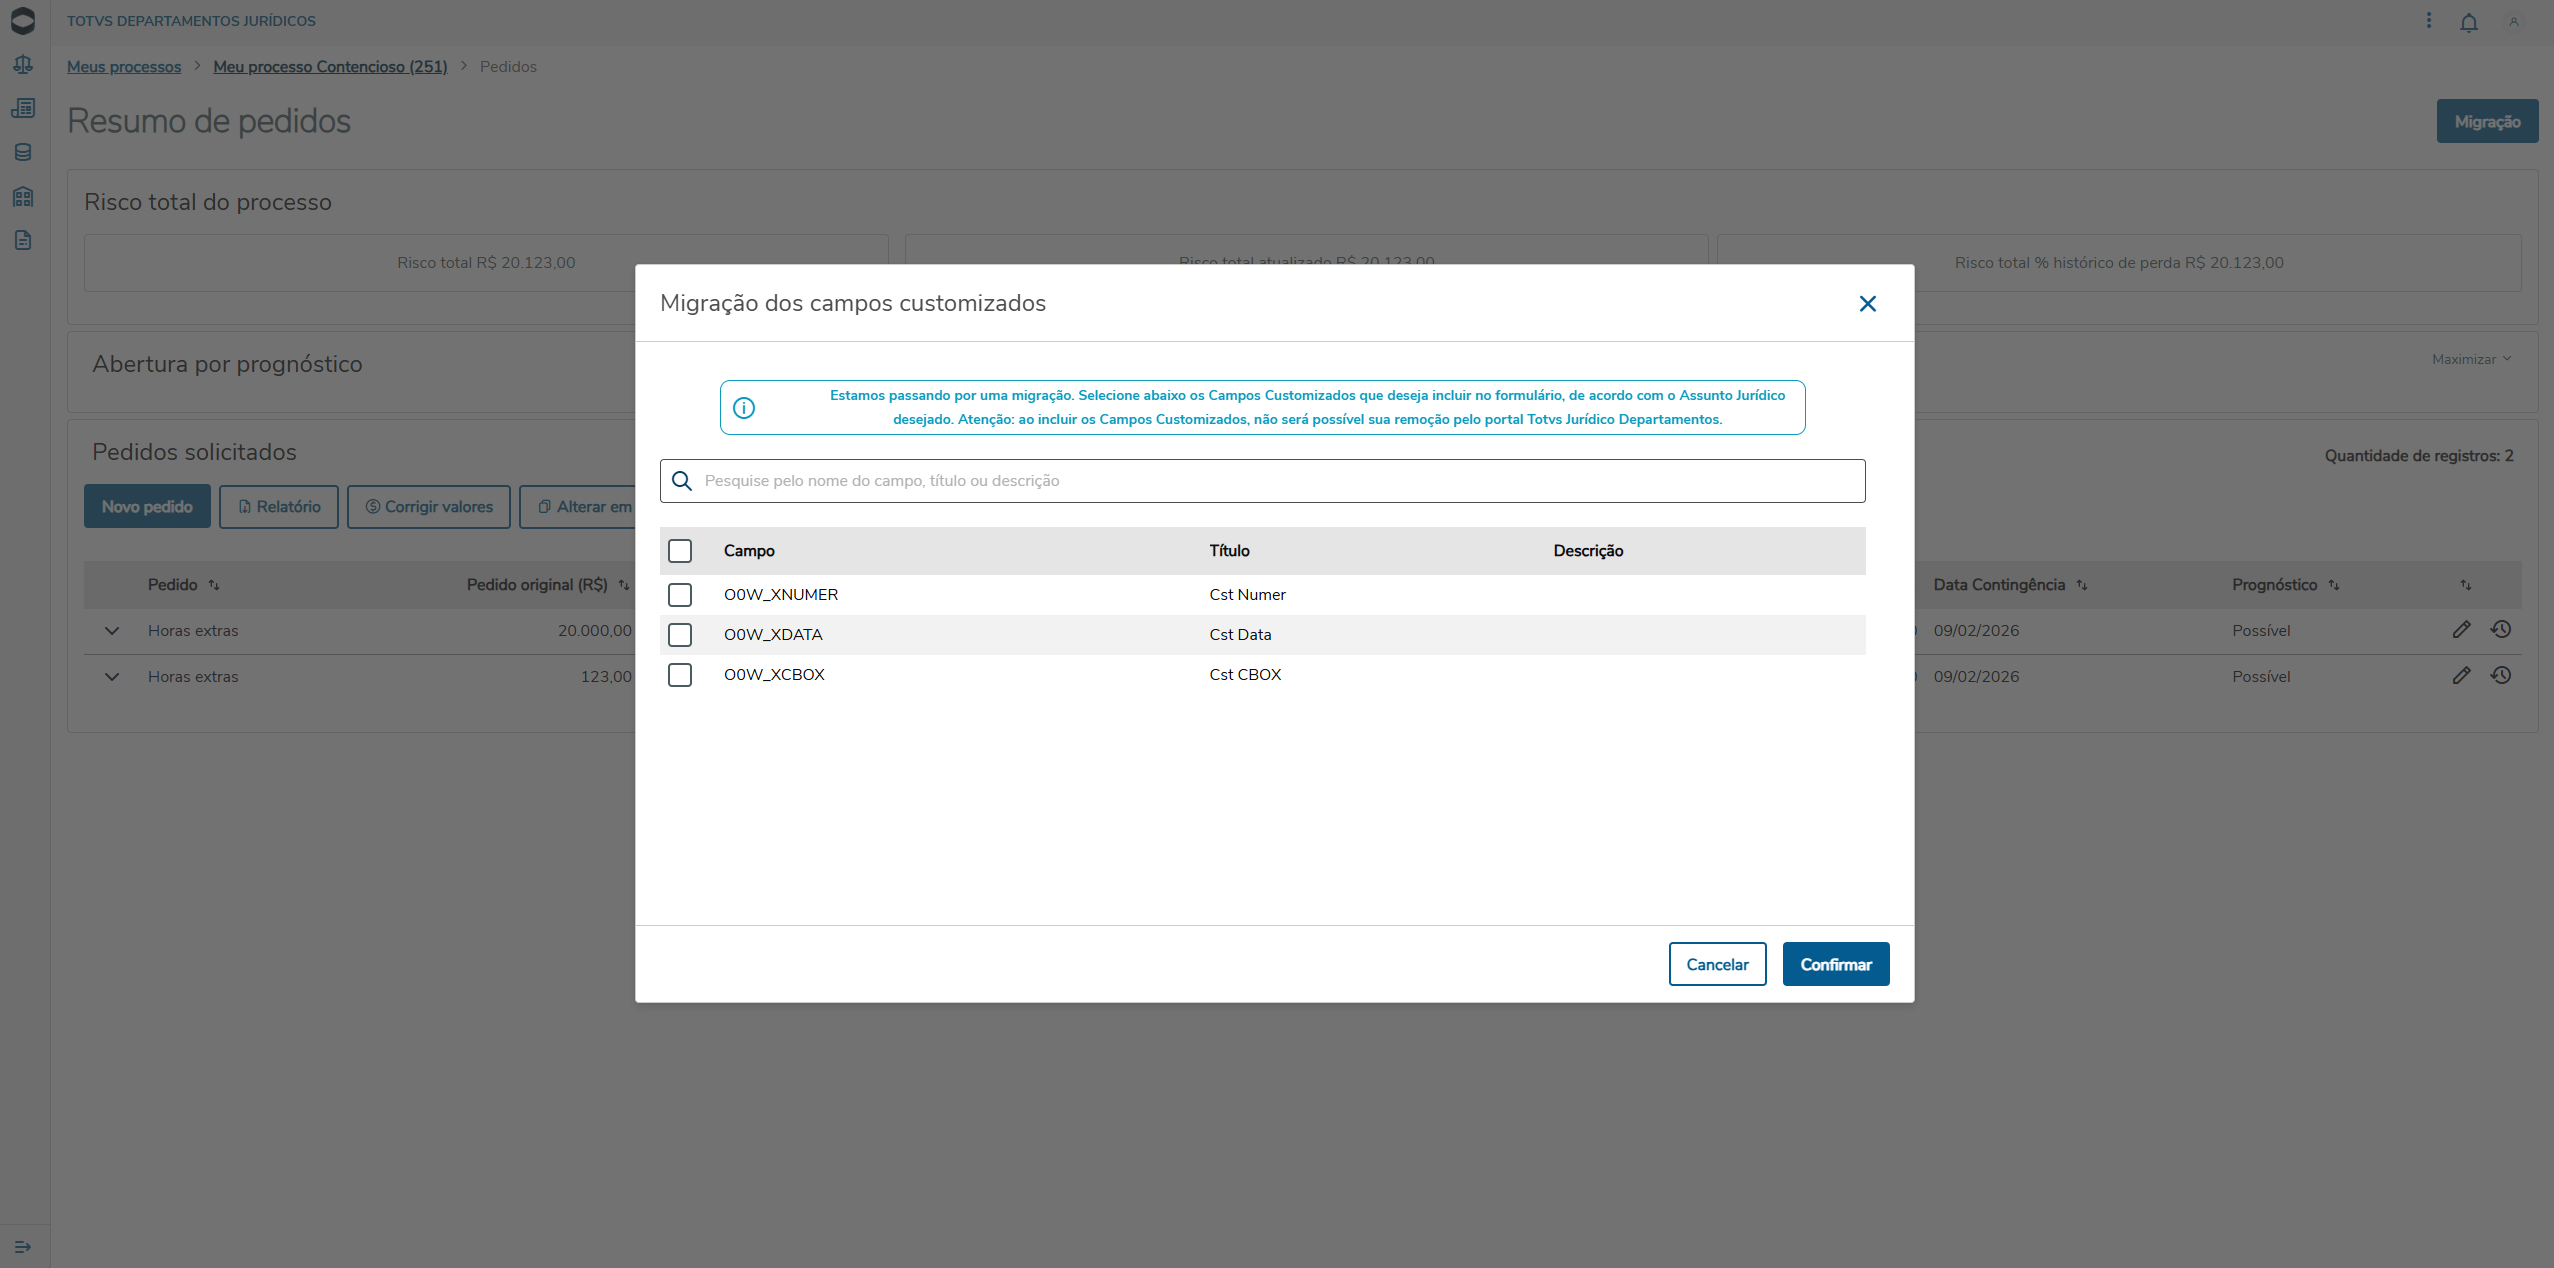Open the Maximizar dropdown

pyautogui.click(x=2471, y=359)
